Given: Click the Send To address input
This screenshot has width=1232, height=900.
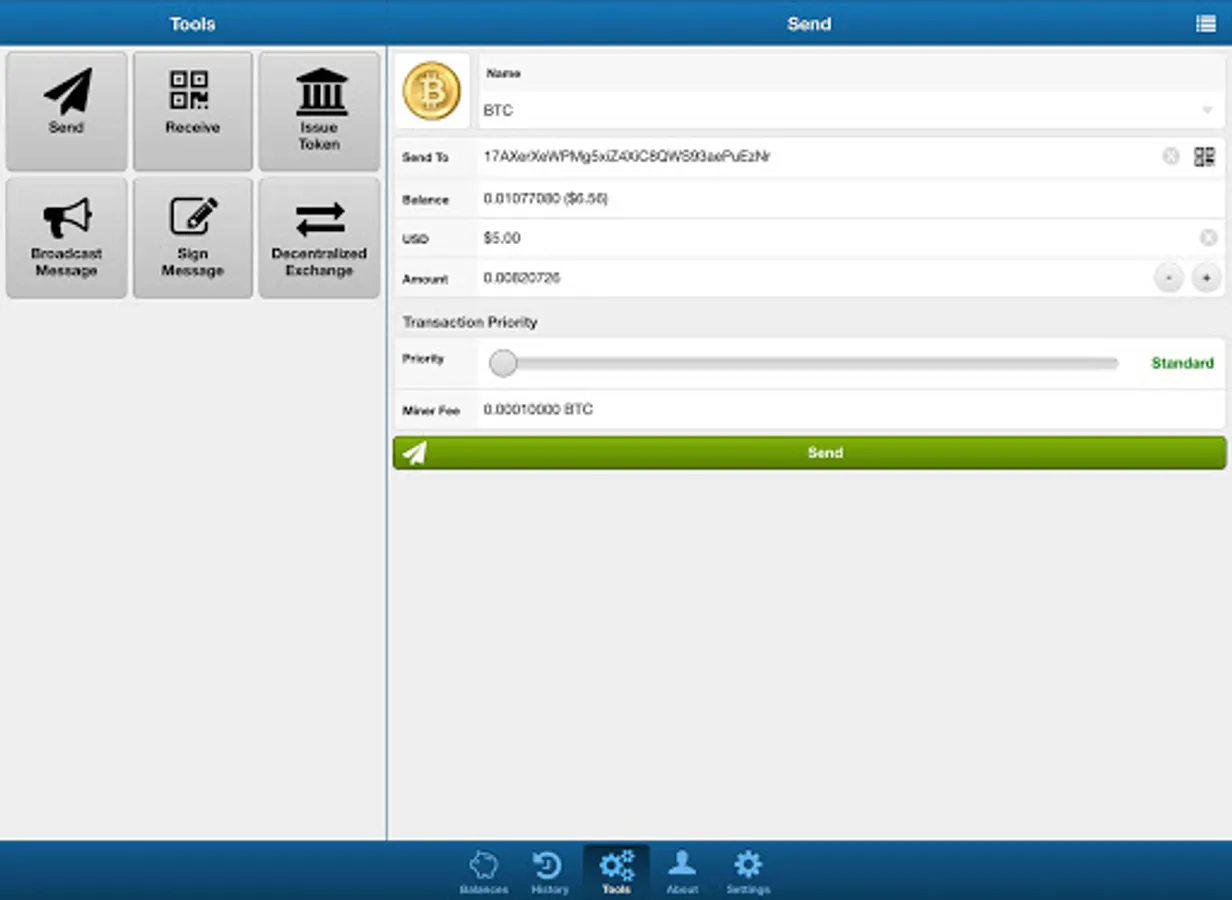Looking at the screenshot, I should pyautogui.click(x=817, y=157).
